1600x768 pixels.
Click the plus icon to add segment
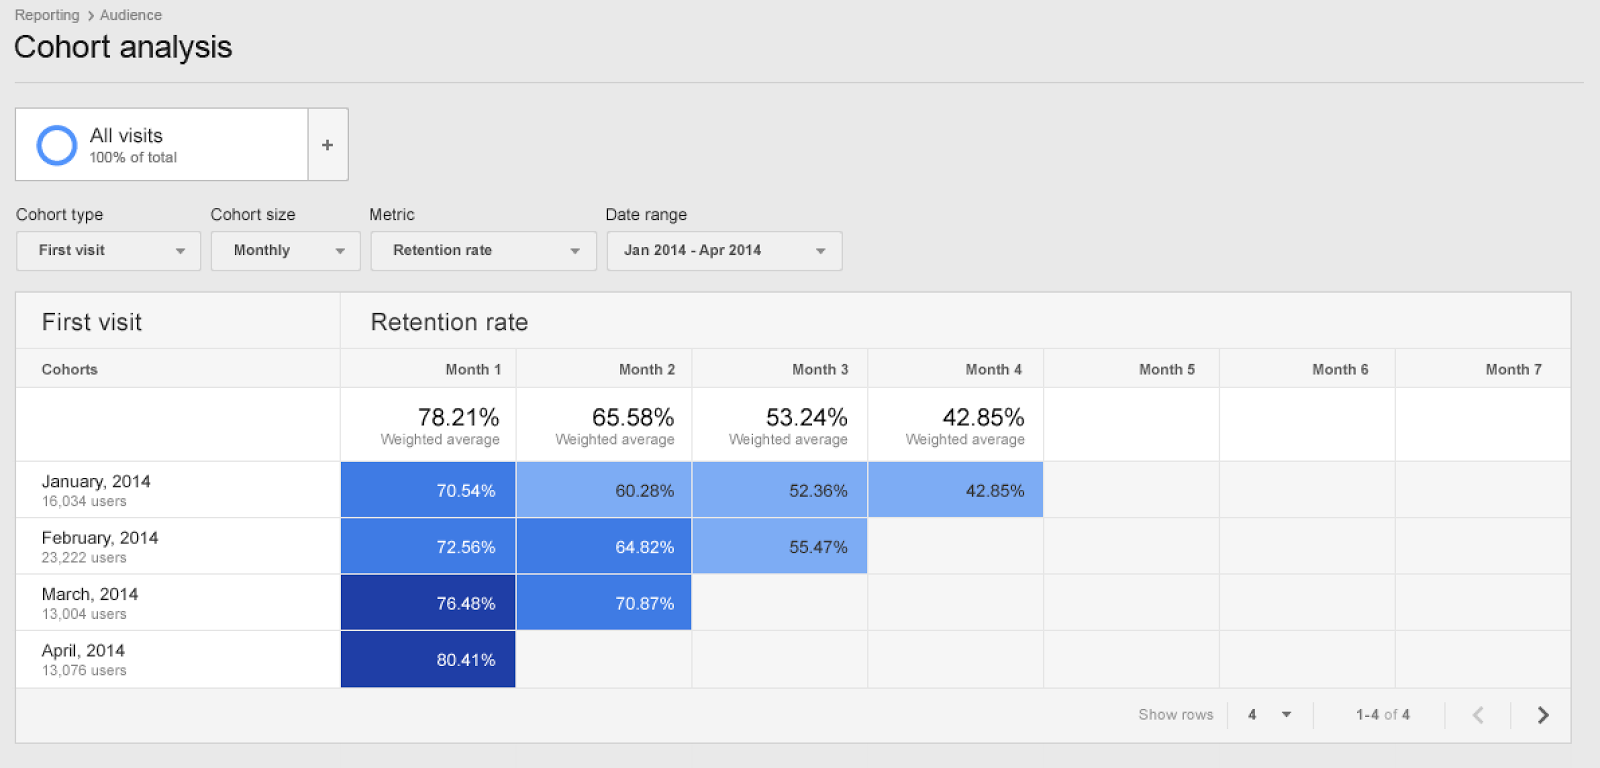pyautogui.click(x=327, y=145)
